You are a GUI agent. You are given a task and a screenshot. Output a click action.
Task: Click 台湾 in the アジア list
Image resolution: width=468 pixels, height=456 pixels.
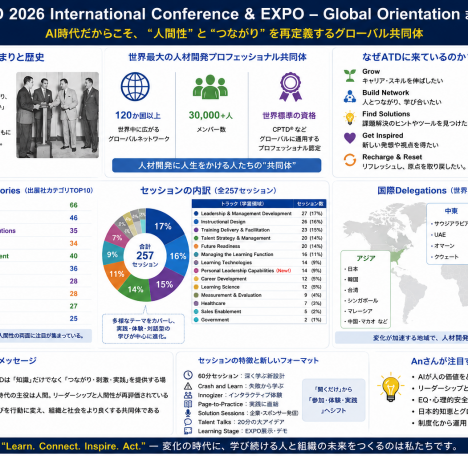[x=353, y=290]
